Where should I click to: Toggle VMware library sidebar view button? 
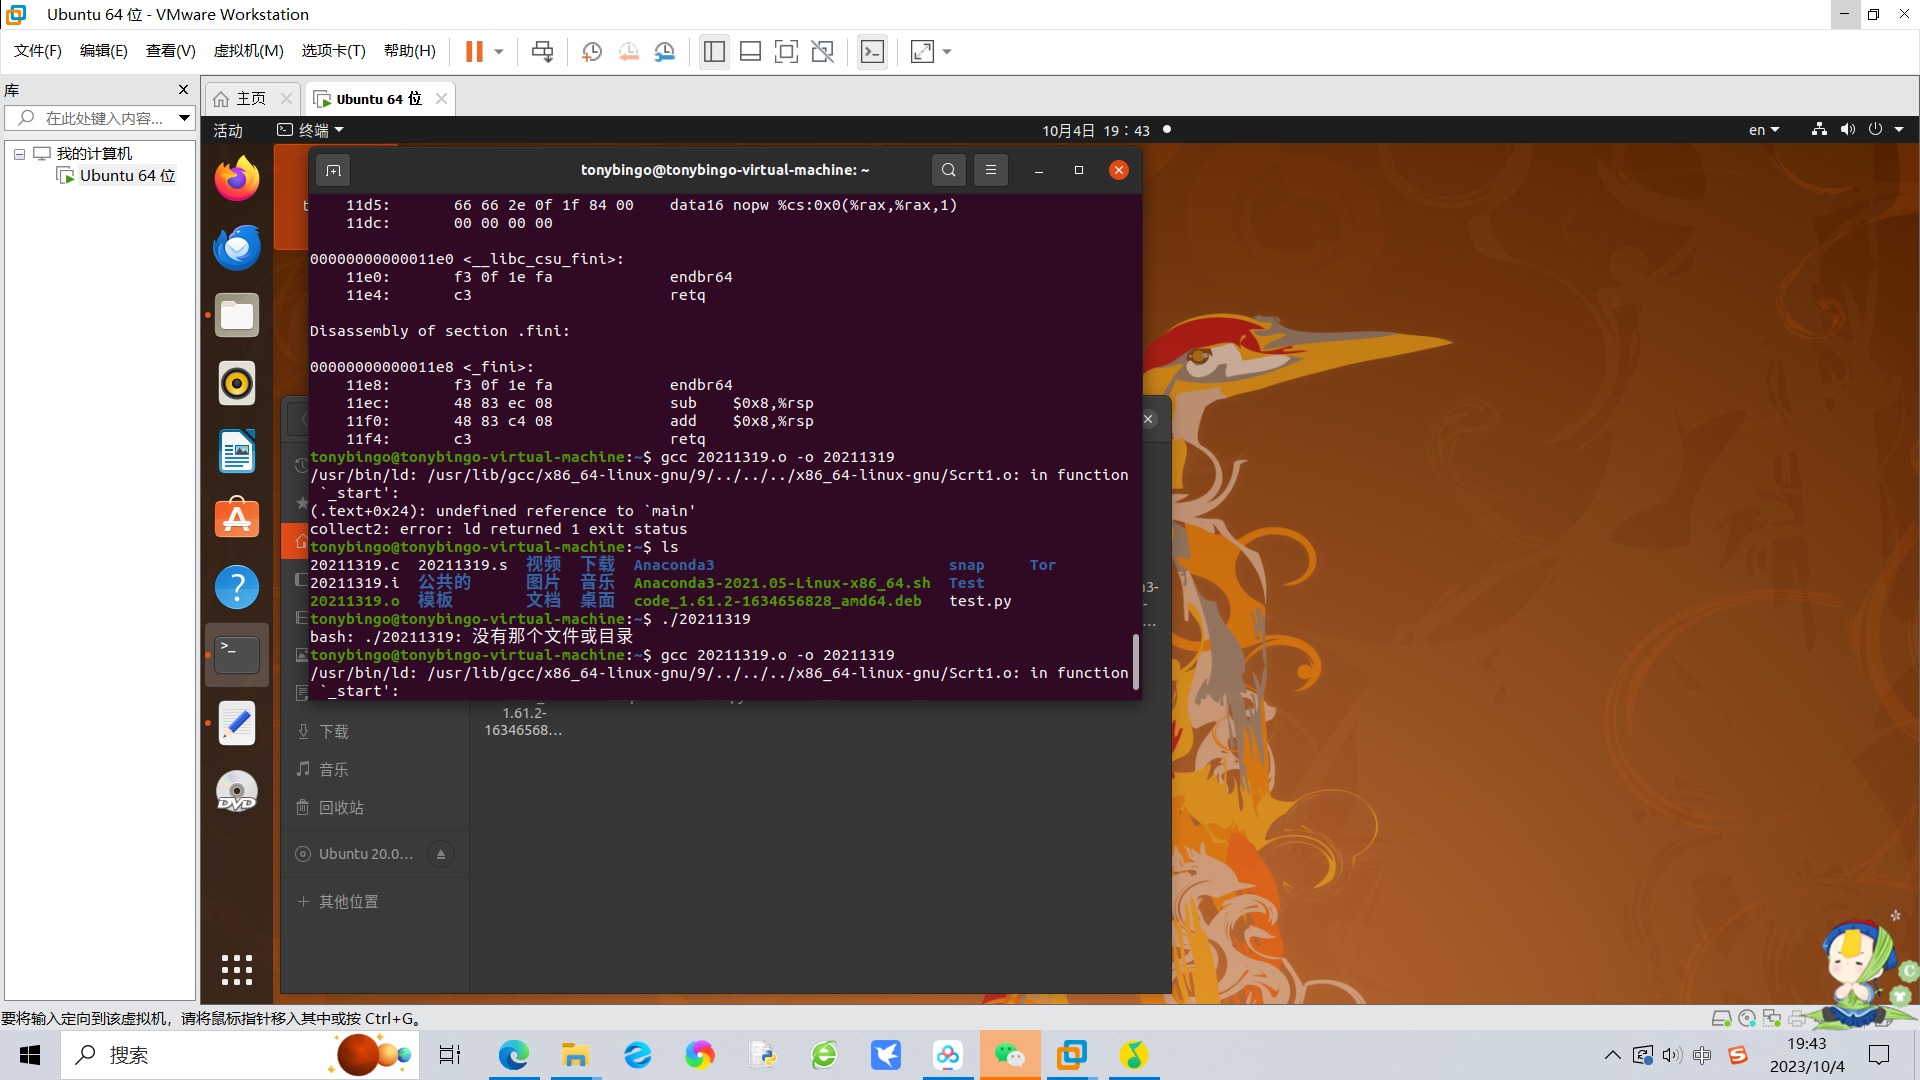[714, 52]
